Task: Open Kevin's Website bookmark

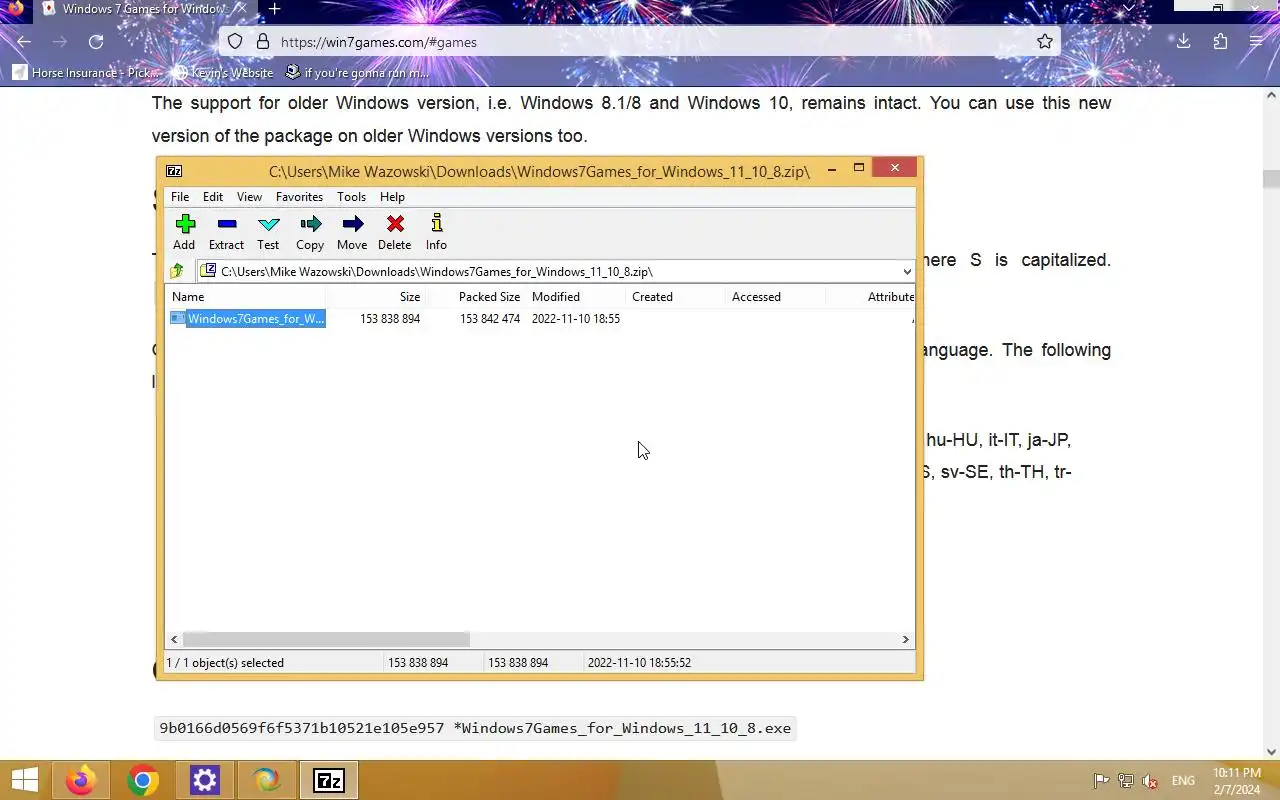Action: pos(223,73)
